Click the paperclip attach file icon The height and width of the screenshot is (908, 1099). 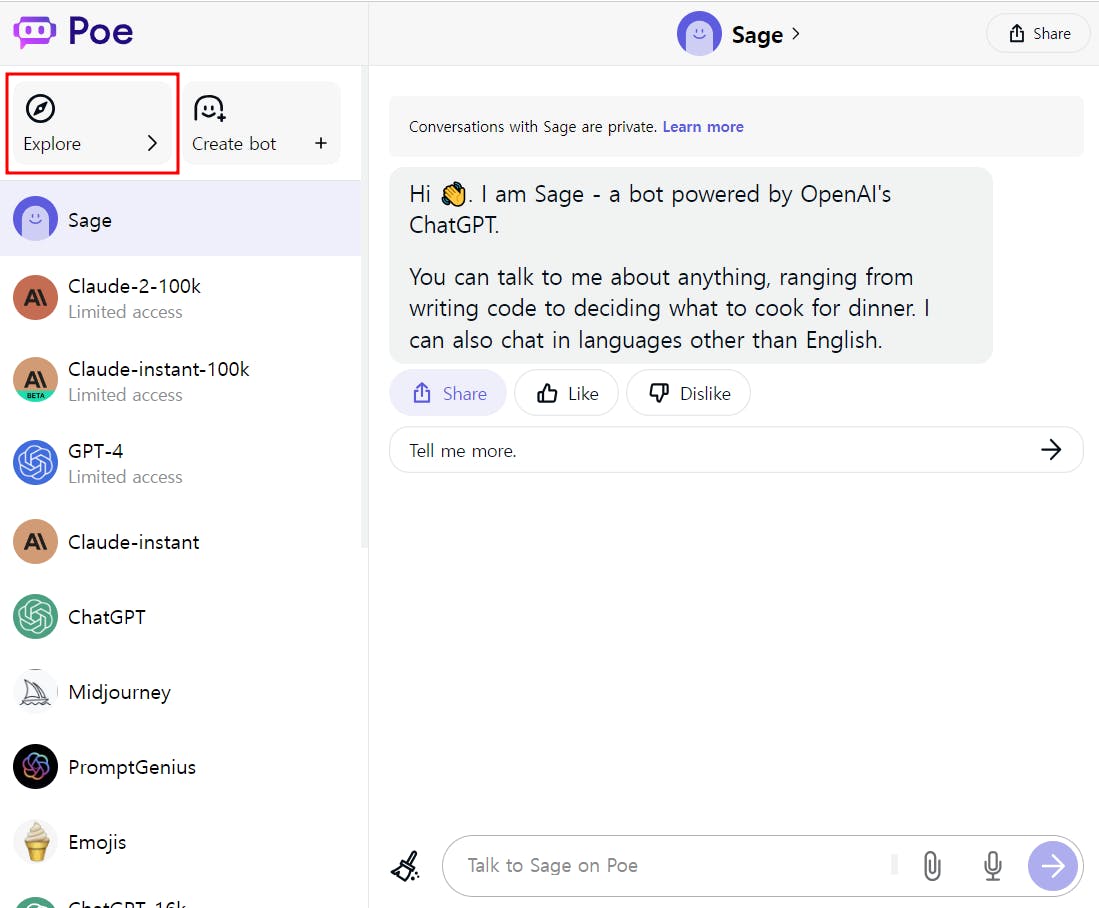tap(932, 866)
